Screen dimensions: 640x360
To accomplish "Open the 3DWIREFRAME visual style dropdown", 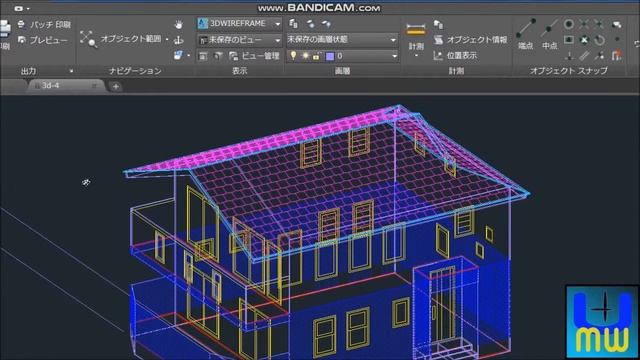I will click(x=240, y=24).
